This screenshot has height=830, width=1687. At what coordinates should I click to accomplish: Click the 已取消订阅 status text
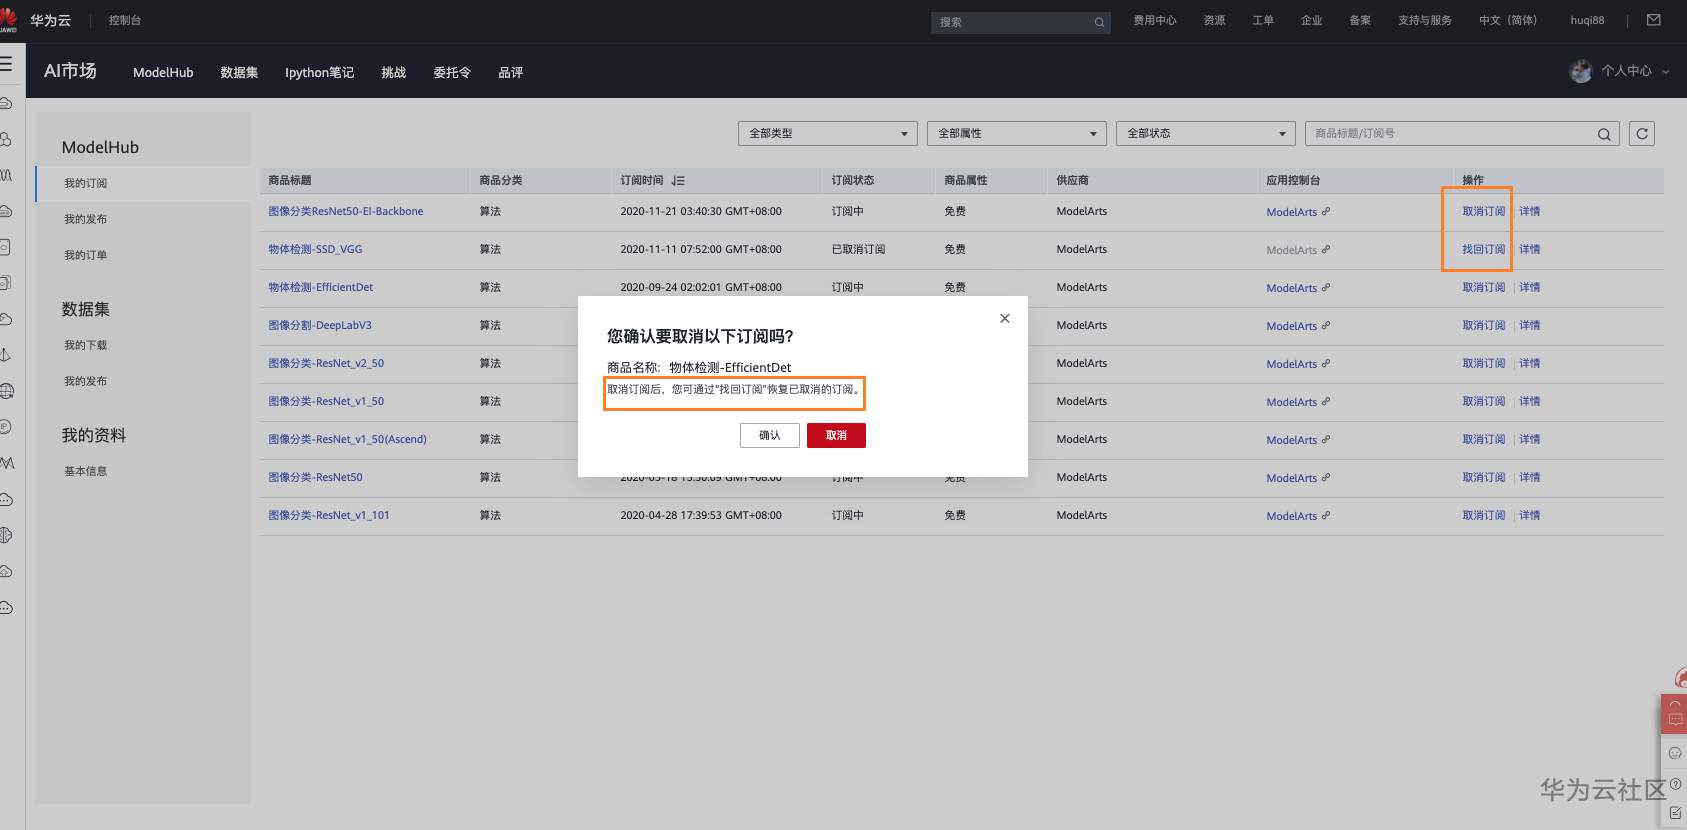(858, 250)
